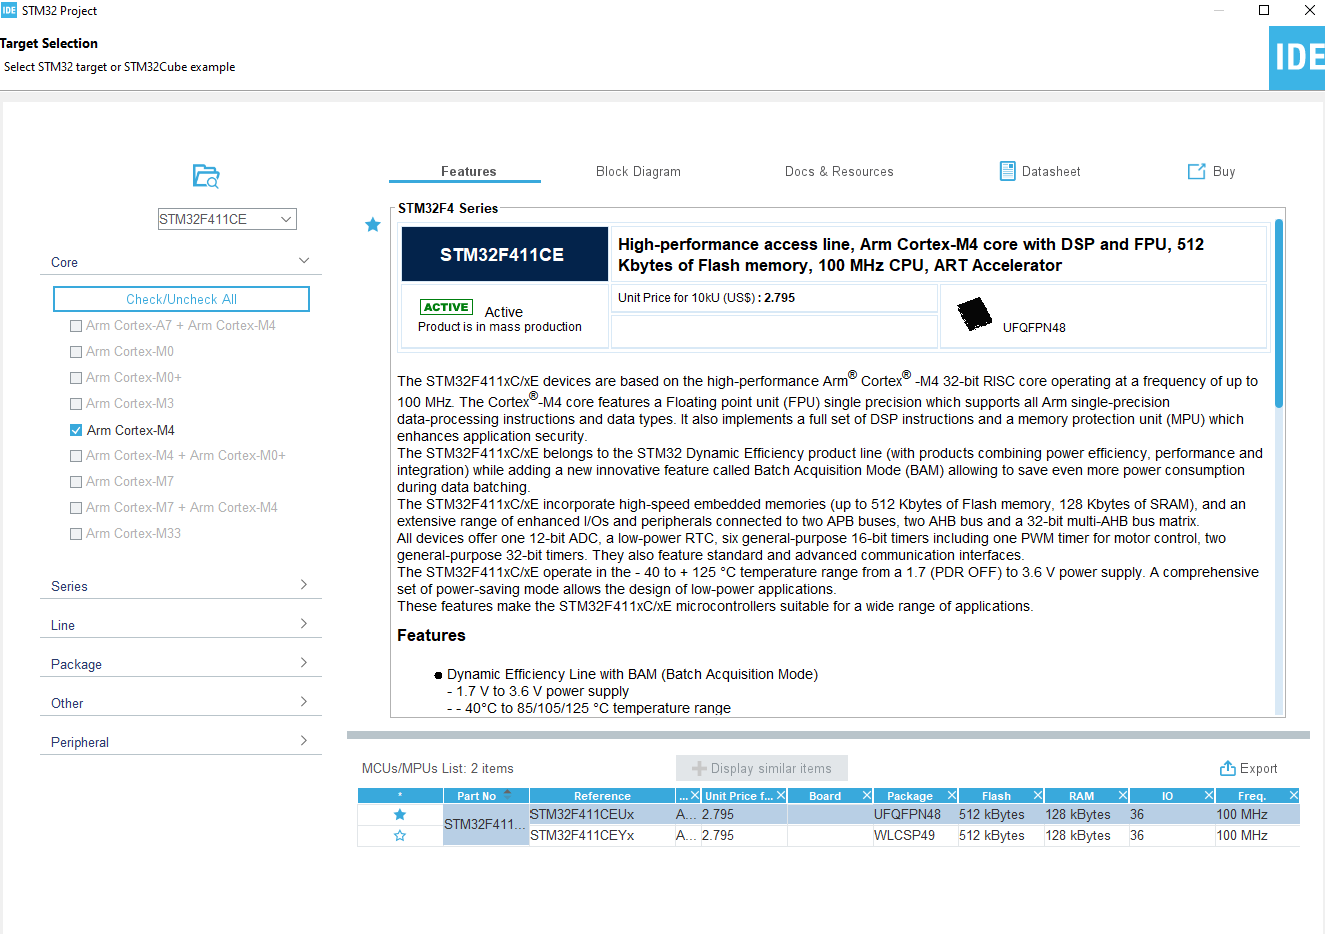Screen dimensions: 1325x934
Task: Expand the Line filter section
Action: click(x=304, y=624)
